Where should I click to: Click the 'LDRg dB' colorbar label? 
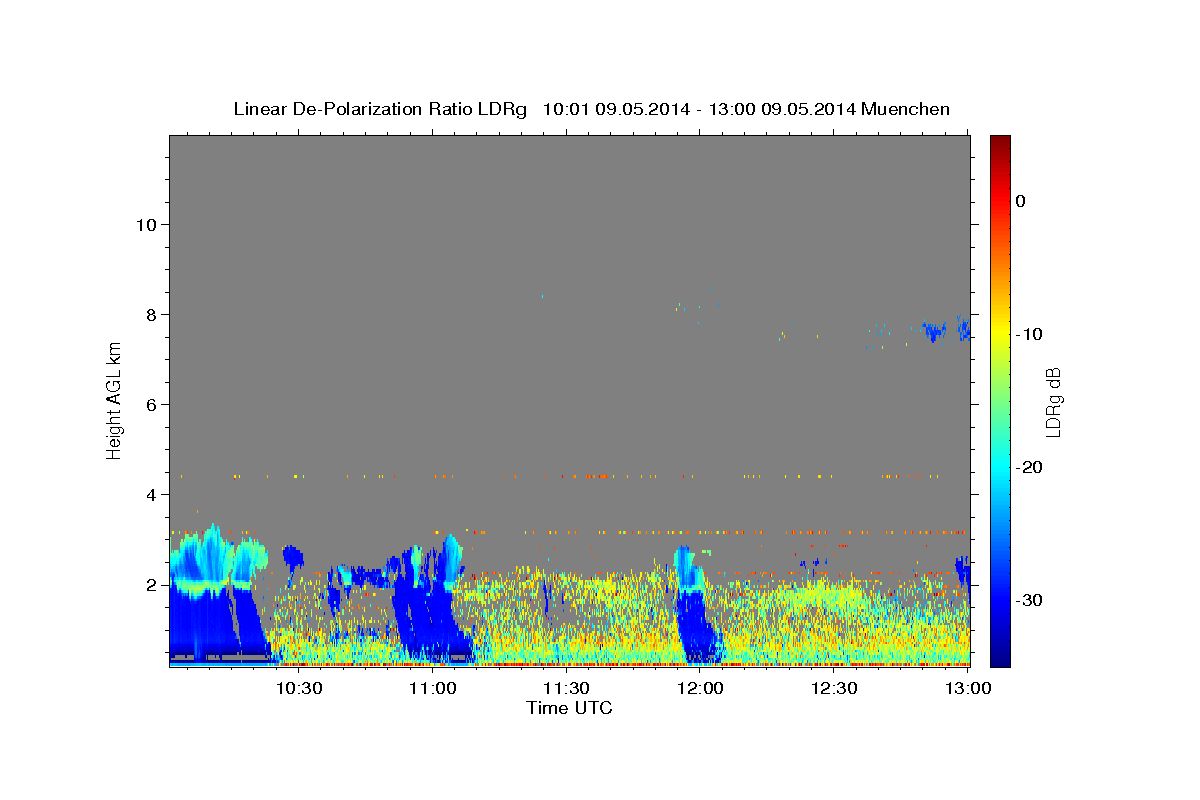(1053, 401)
